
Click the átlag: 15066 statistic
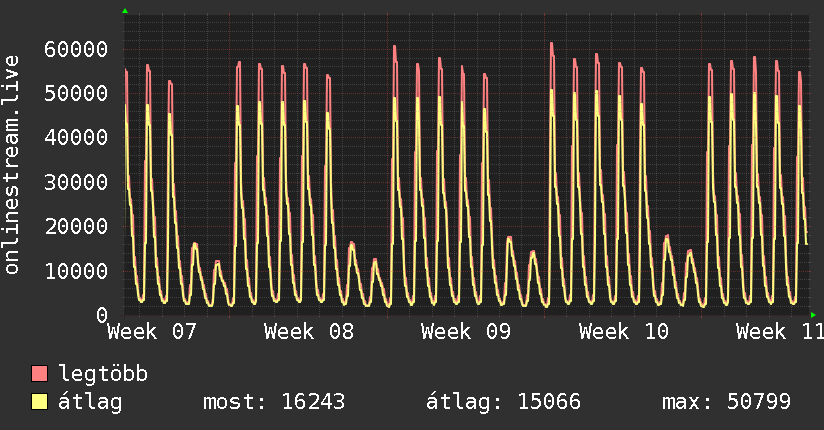(503, 402)
